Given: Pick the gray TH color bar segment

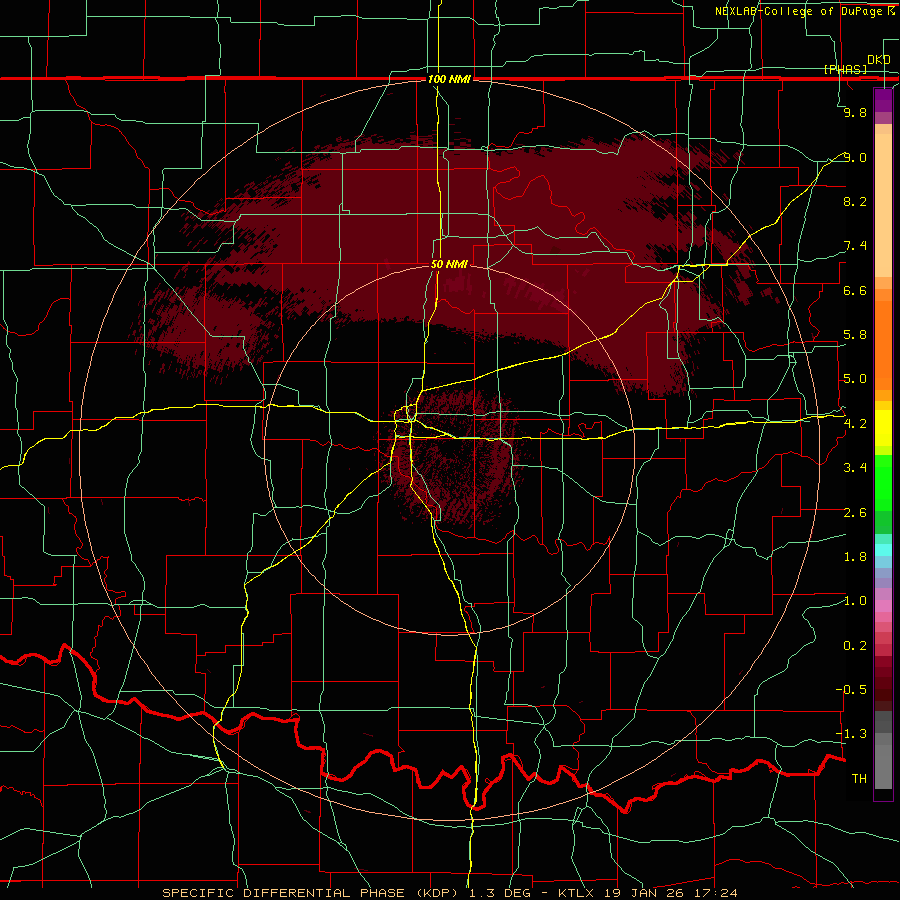Looking at the screenshot, I should point(883,767).
